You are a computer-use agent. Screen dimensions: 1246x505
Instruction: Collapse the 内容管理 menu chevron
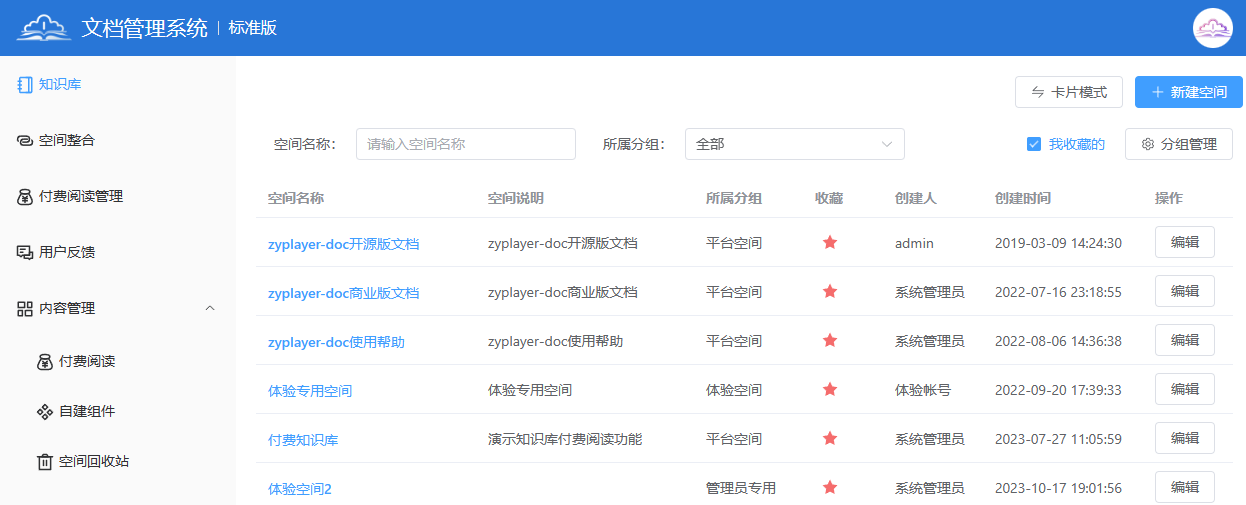point(210,308)
